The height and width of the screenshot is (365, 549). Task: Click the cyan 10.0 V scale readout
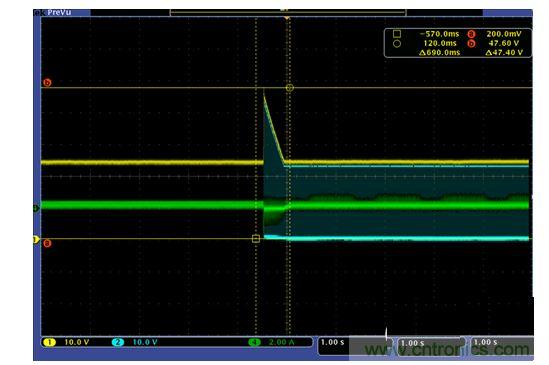[145, 342]
